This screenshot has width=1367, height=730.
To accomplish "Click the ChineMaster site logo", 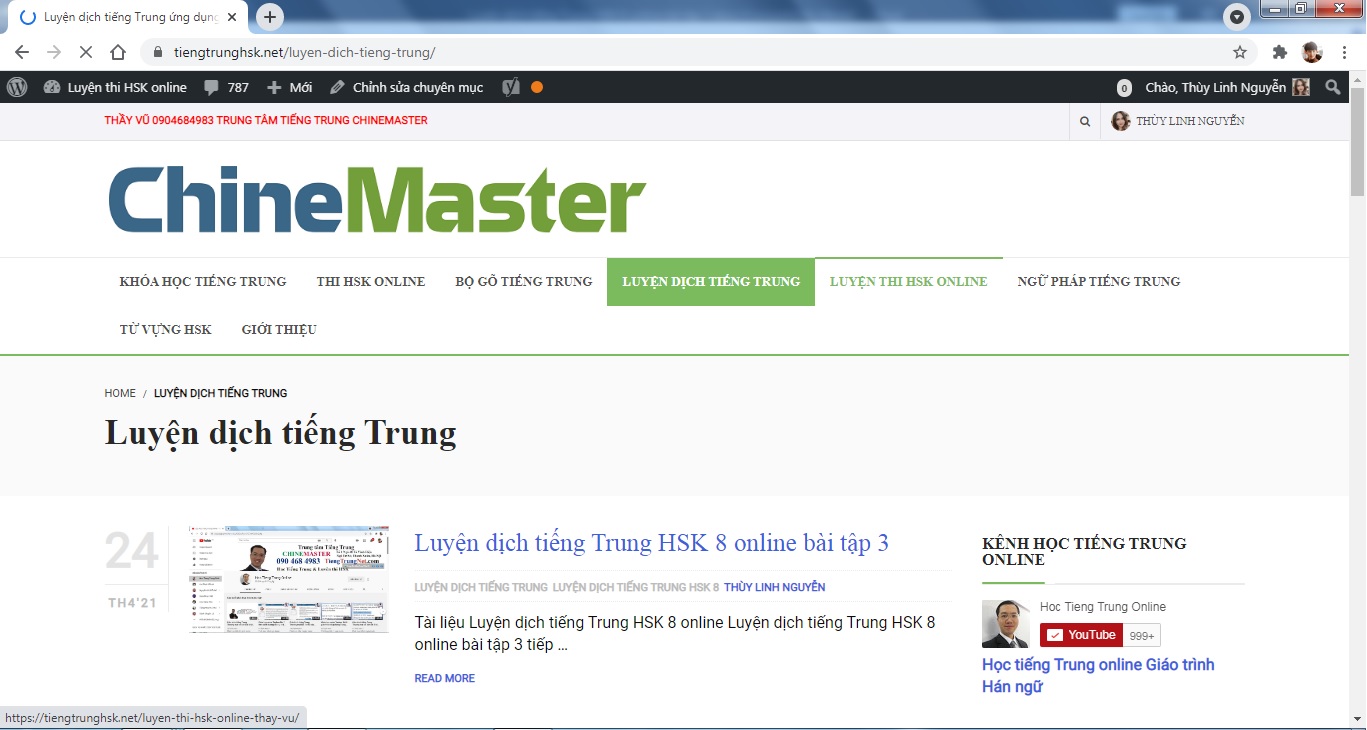I will (377, 199).
